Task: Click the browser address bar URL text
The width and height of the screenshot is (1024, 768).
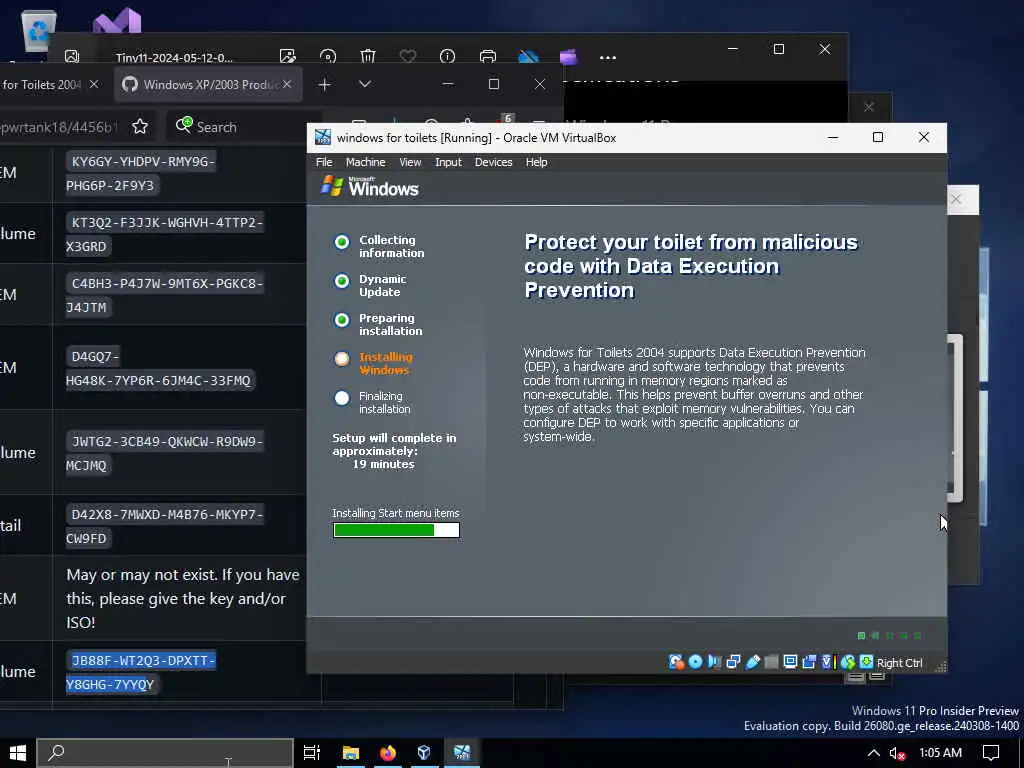Action: 57,127
